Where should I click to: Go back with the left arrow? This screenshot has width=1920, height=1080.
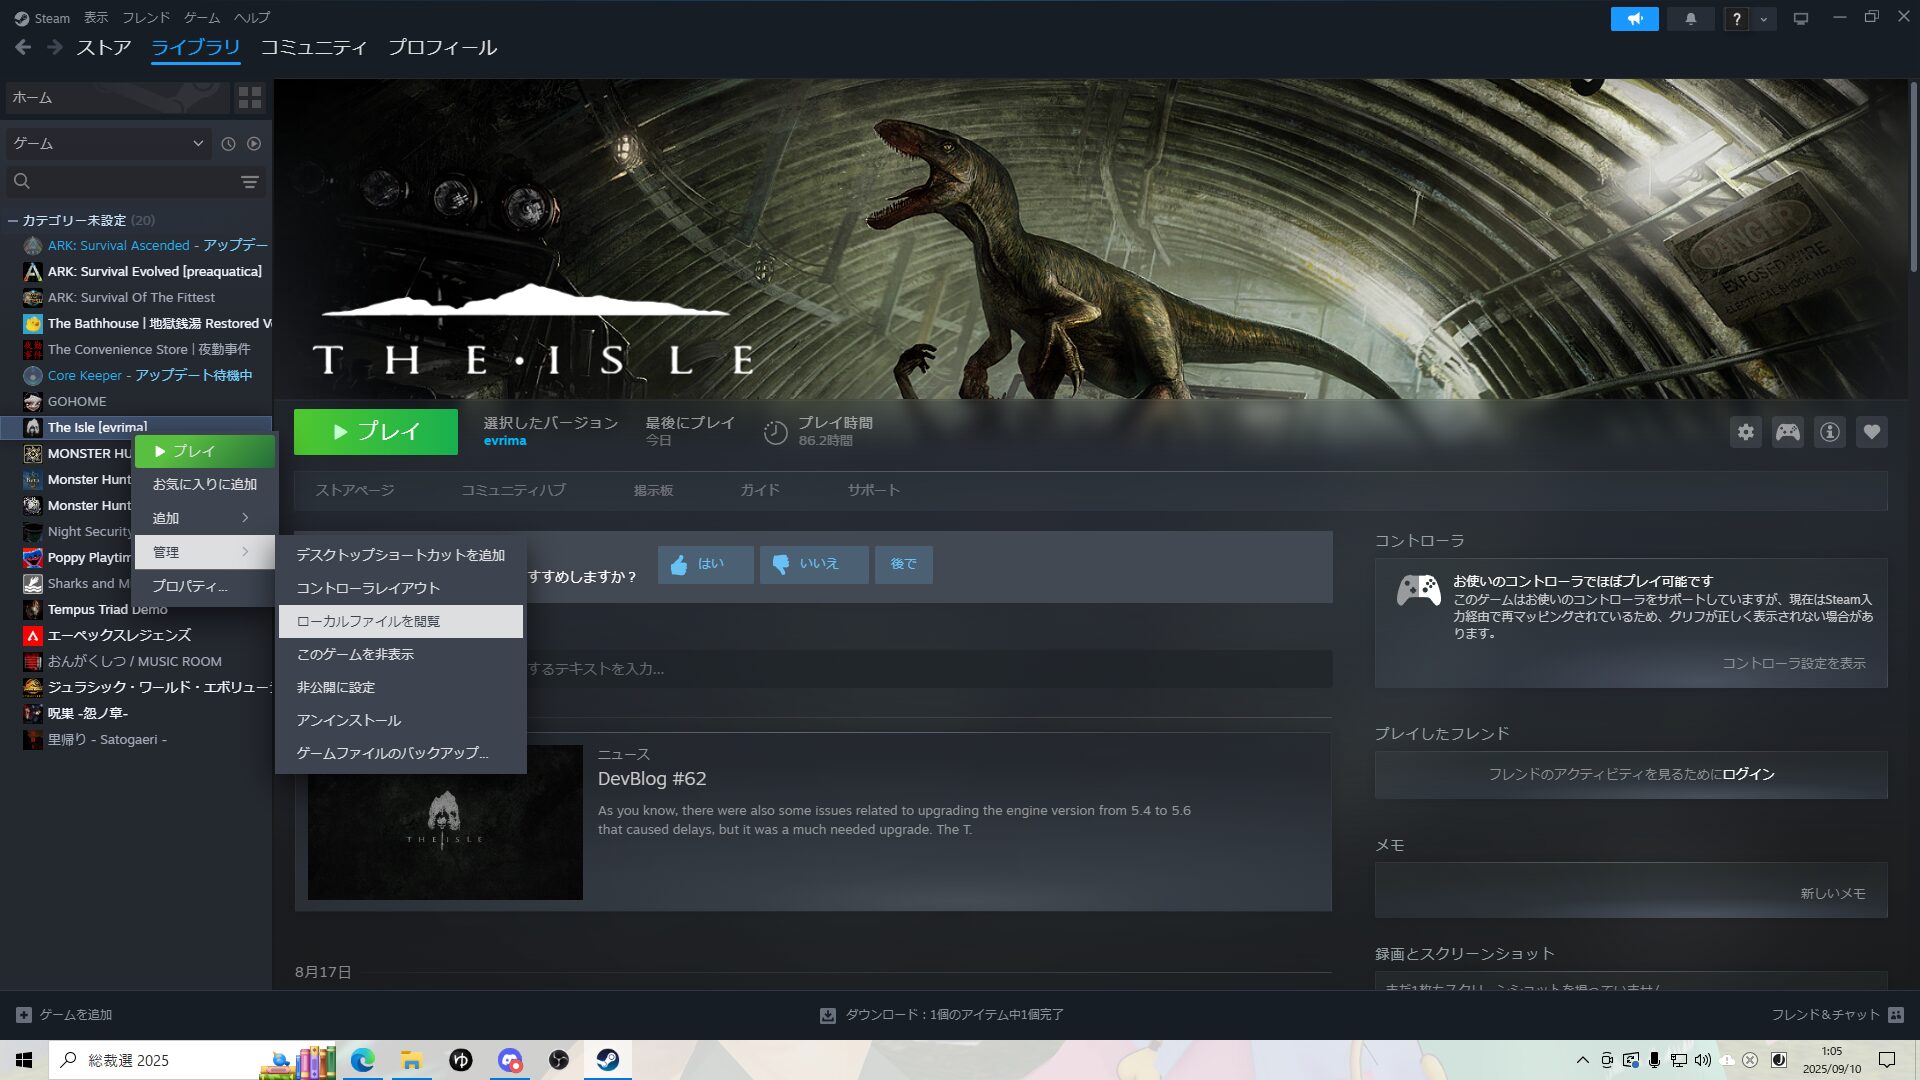pyautogui.click(x=23, y=47)
